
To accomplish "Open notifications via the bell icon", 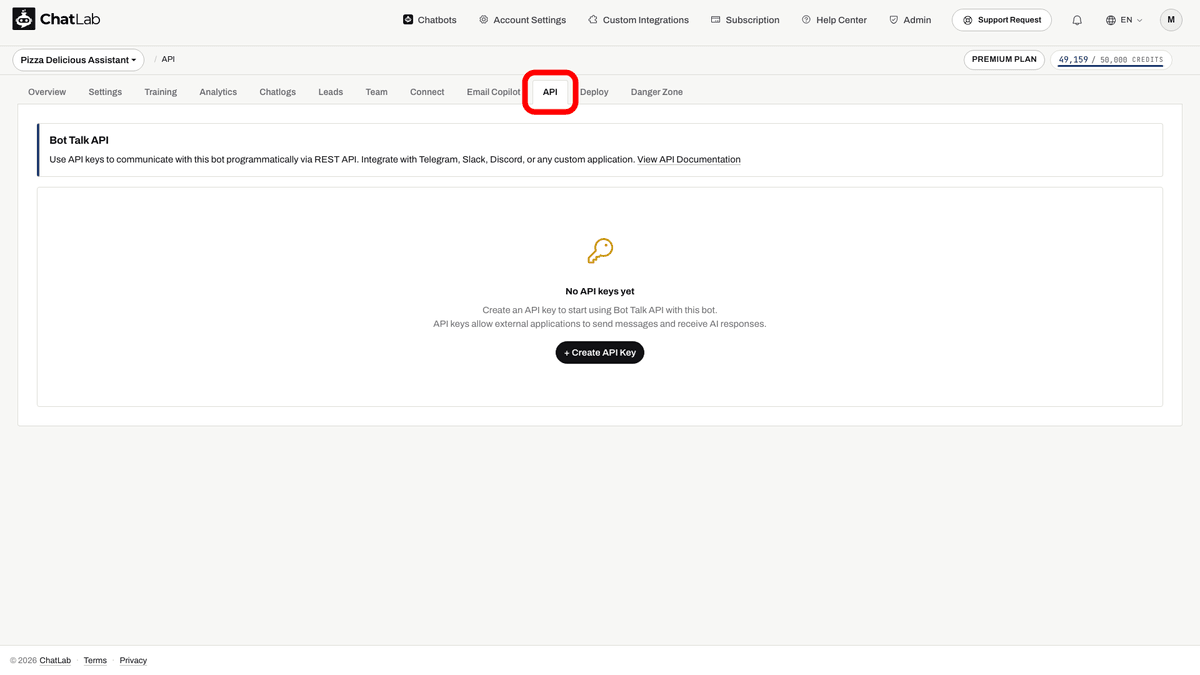I will pos(1077,20).
